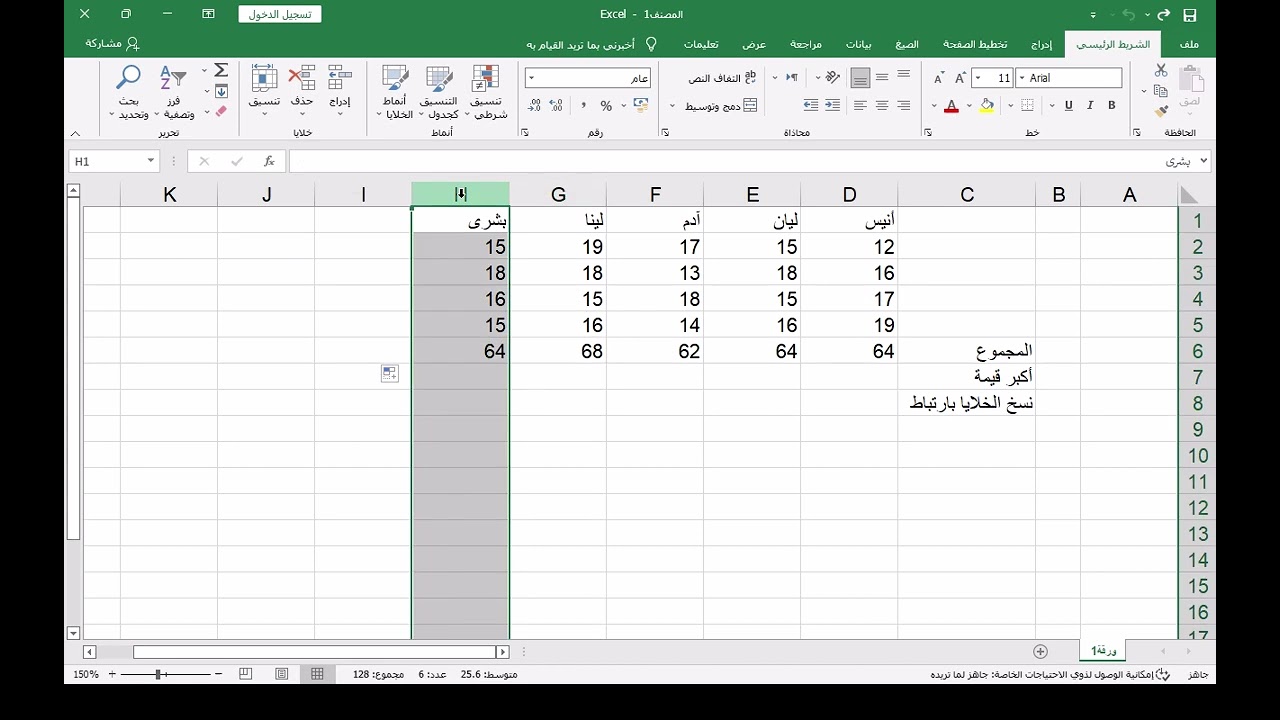Open the font color dropdown arrow
The height and width of the screenshot is (720, 1280).
click(x=934, y=105)
